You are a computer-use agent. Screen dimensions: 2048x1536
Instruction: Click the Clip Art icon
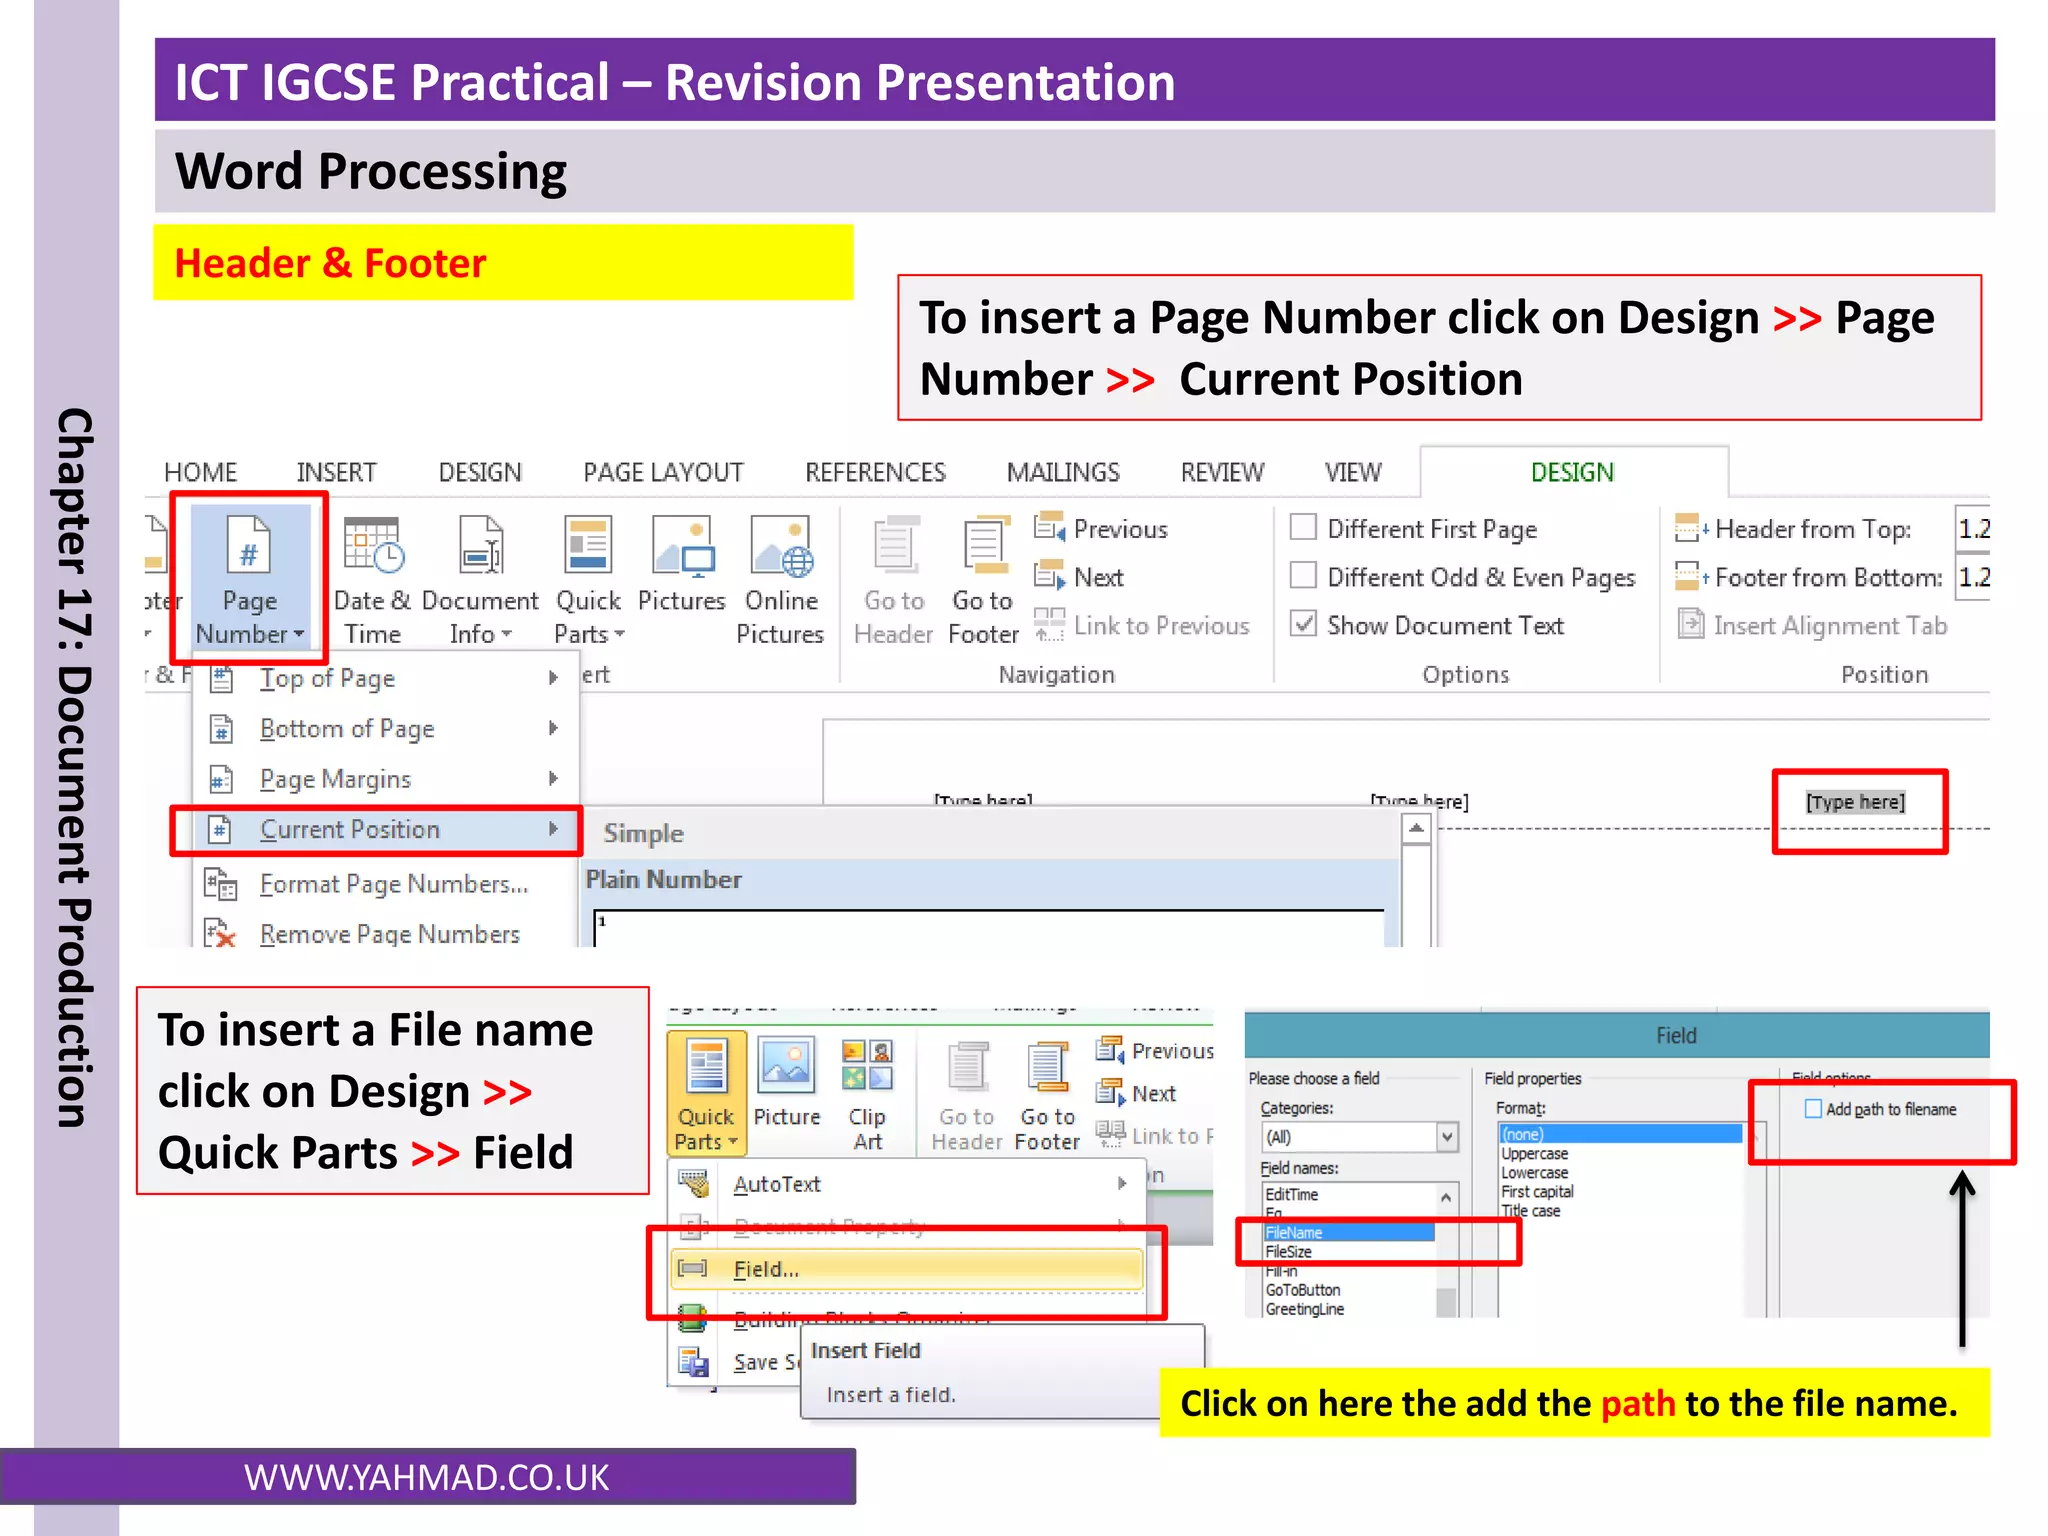(866, 1066)
